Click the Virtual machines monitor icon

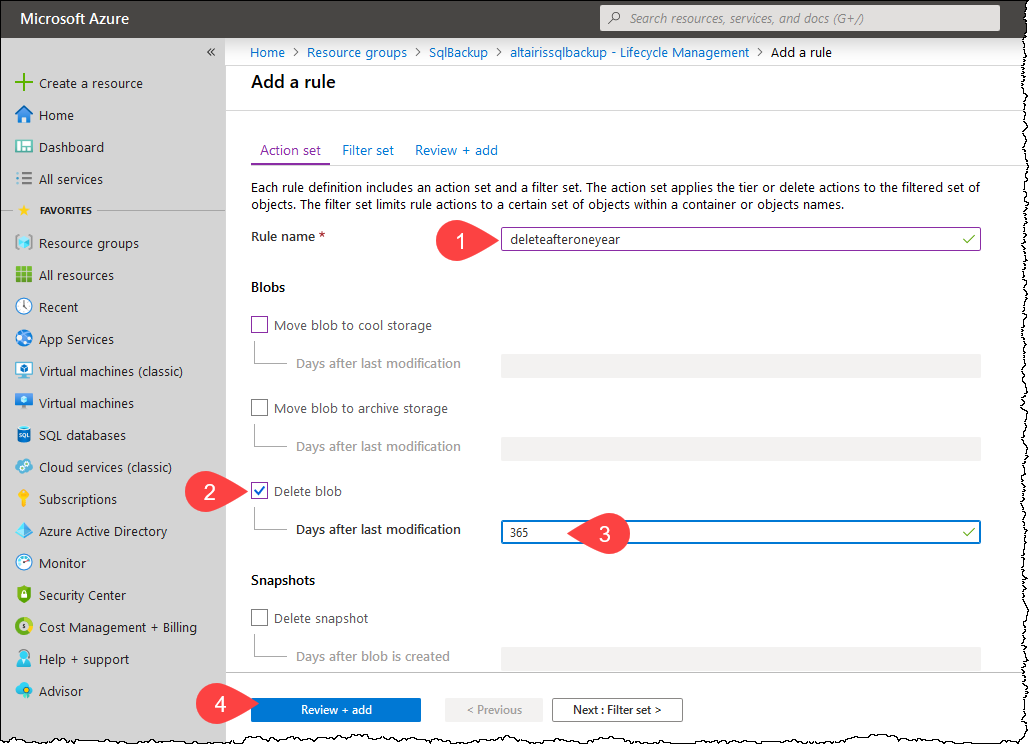coord(24,402)
